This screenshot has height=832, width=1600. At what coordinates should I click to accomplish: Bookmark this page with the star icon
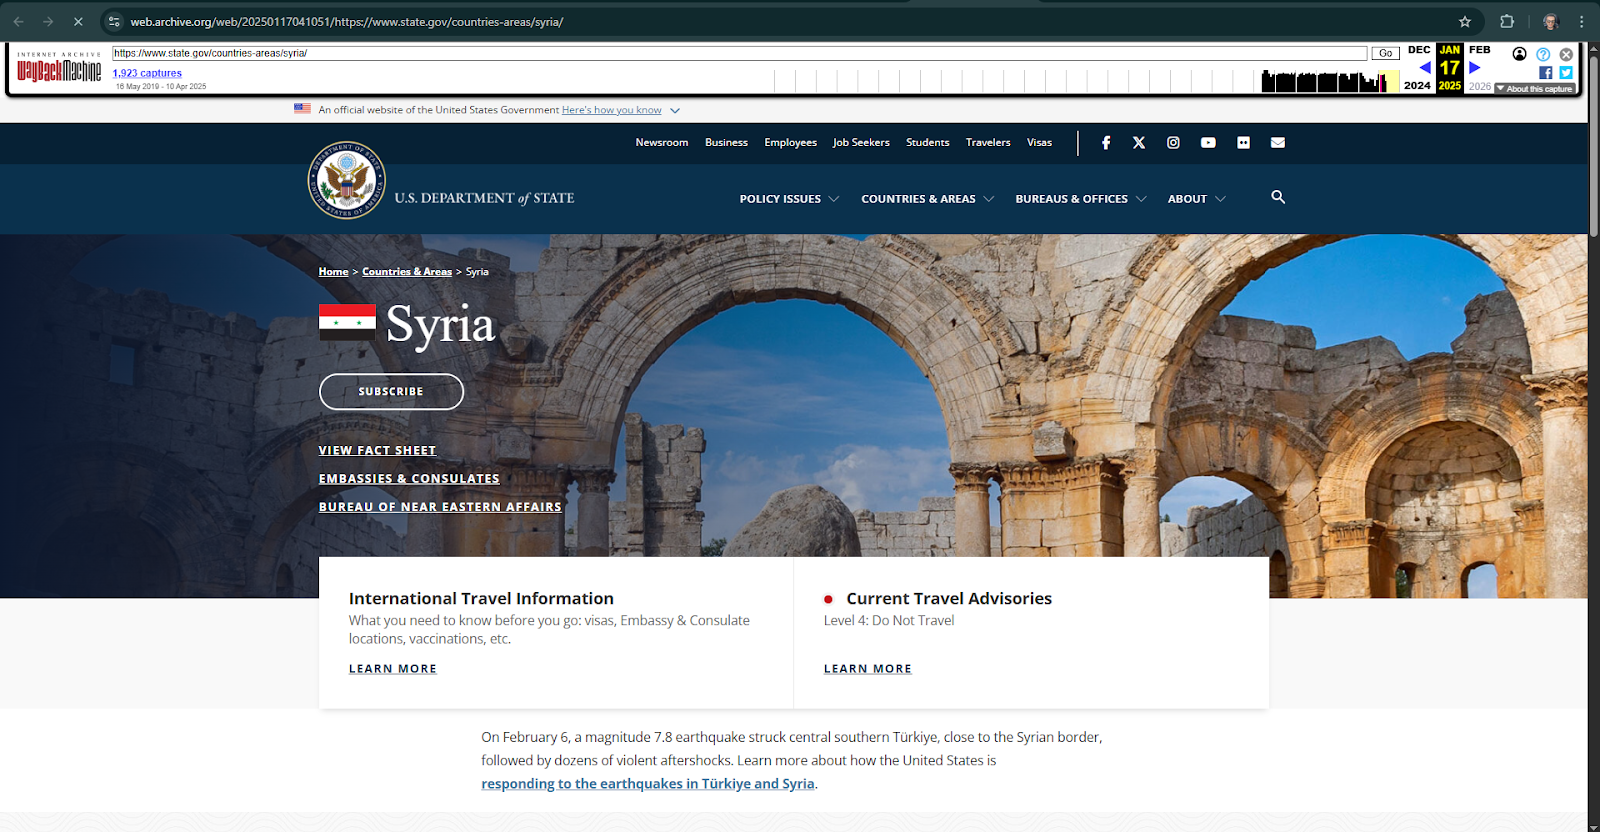[x=1464, y=21]
